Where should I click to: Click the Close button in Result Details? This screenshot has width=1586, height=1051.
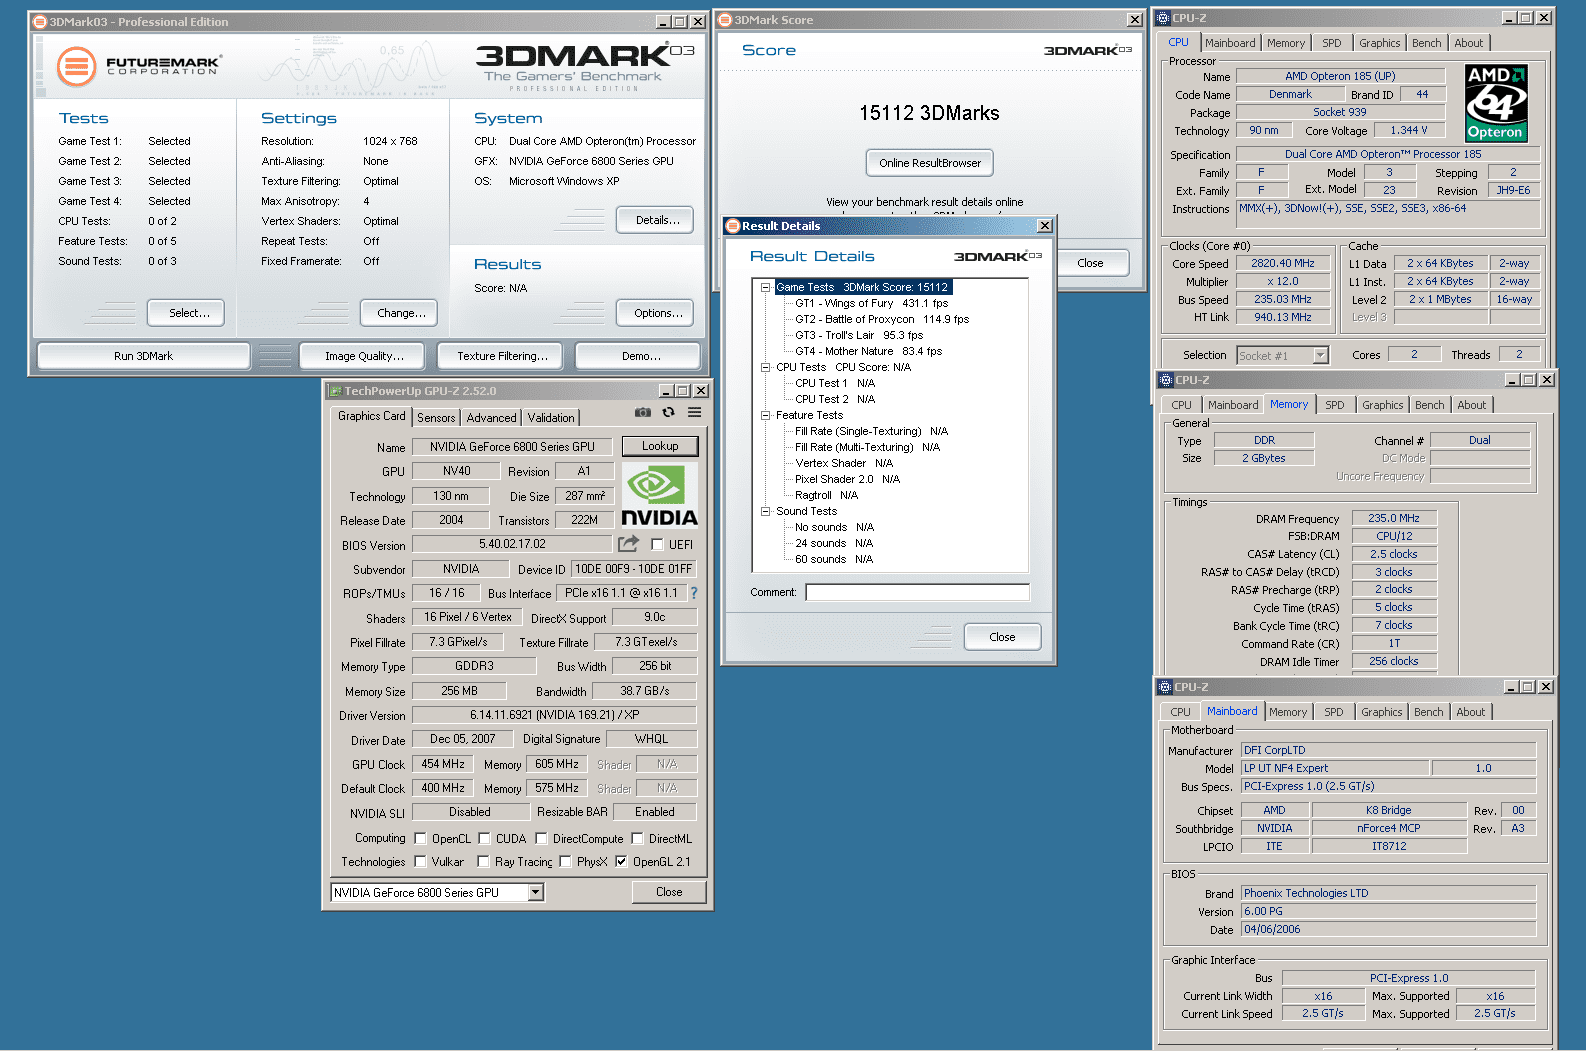pos(1002,637)
